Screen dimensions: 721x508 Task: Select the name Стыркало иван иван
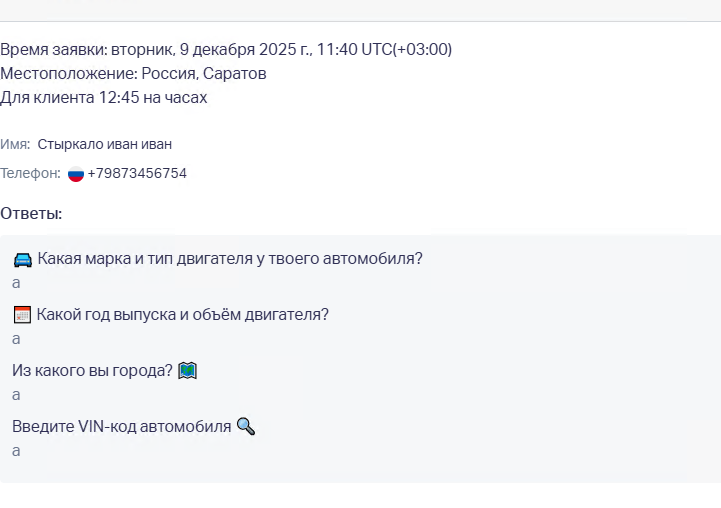(105, 145)
